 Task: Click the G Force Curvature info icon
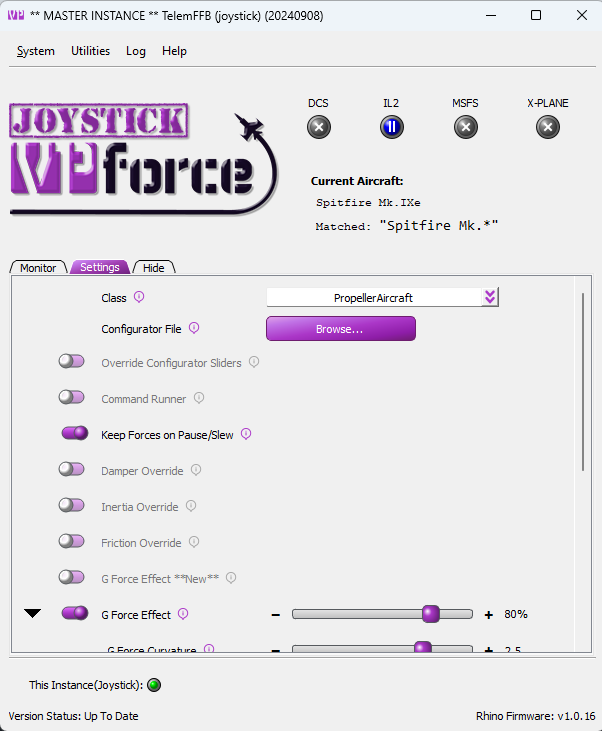point(209,648)
